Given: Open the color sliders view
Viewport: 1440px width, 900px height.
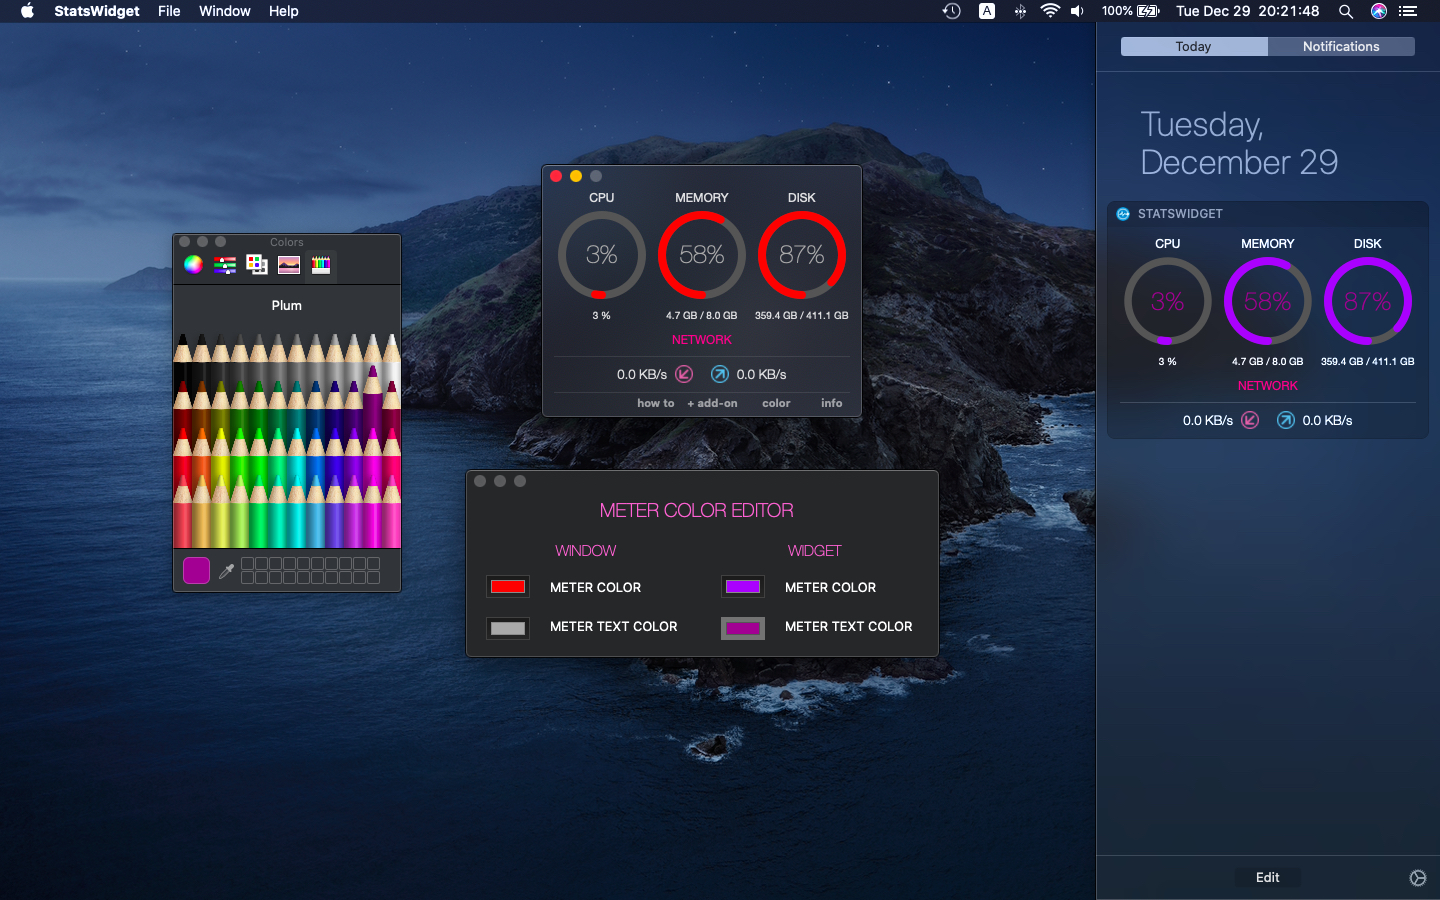Looking at the screenshot, I should click(x=224, y=264).
